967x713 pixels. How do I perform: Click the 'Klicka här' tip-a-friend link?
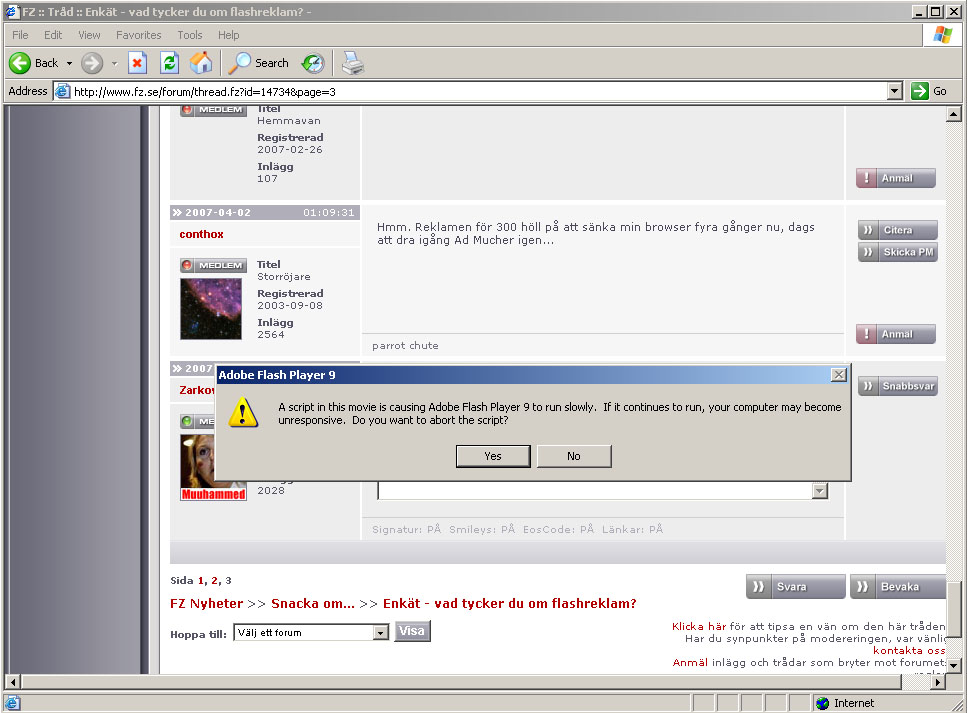click(699, 627)
